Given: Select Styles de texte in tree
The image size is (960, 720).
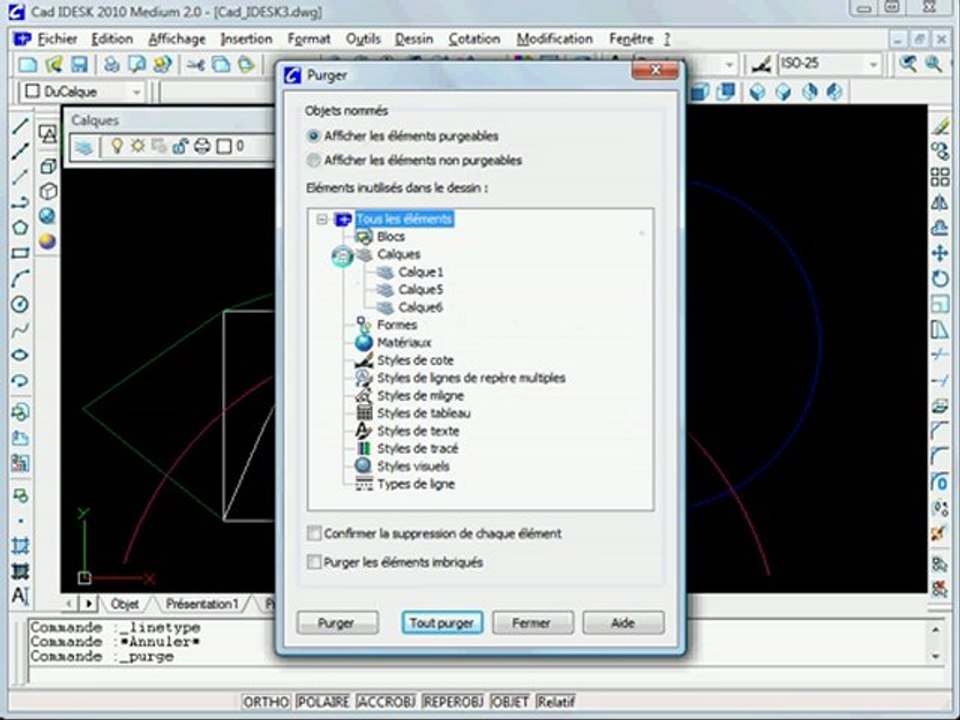Looking at the screenshot, I should pyautogui.click(x=418, y=431).
